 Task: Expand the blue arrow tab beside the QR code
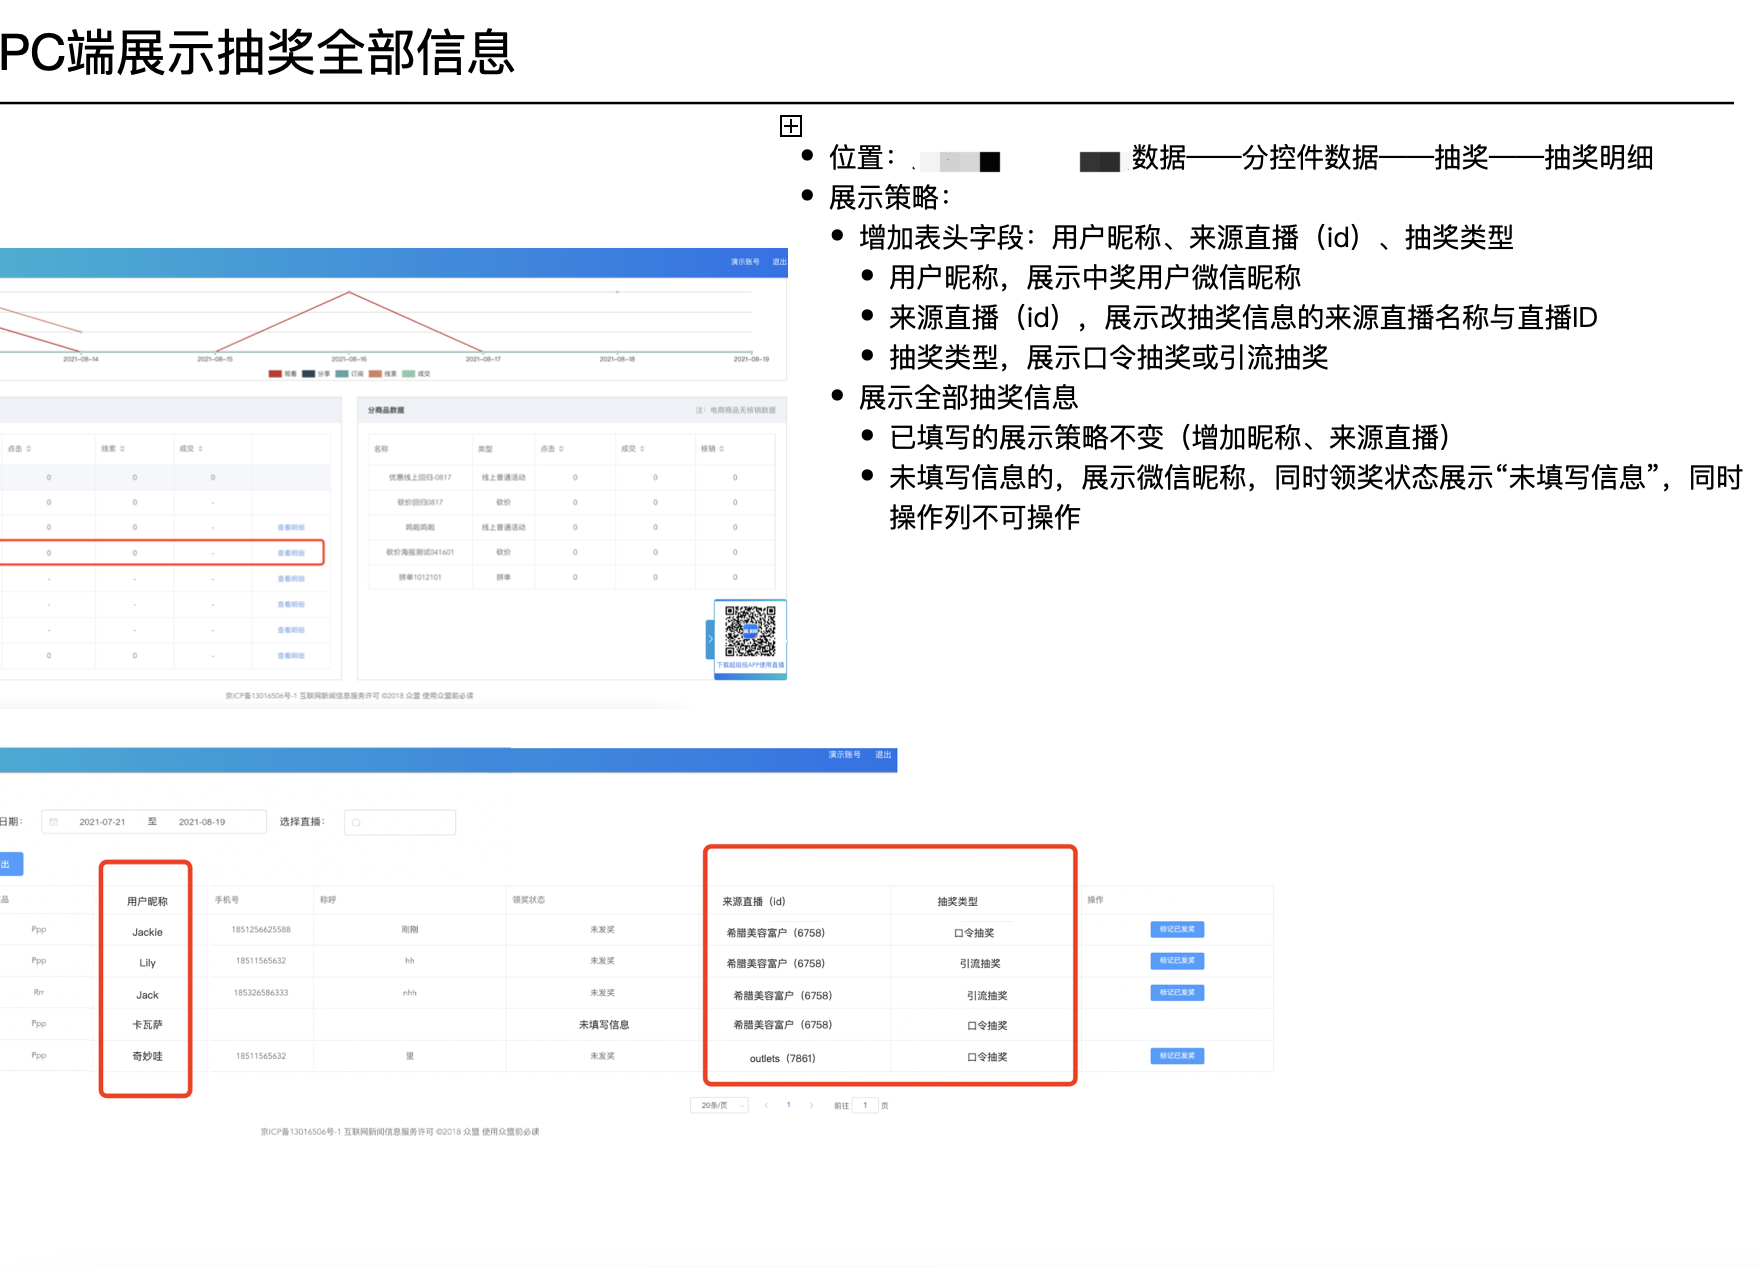(710, 639)
